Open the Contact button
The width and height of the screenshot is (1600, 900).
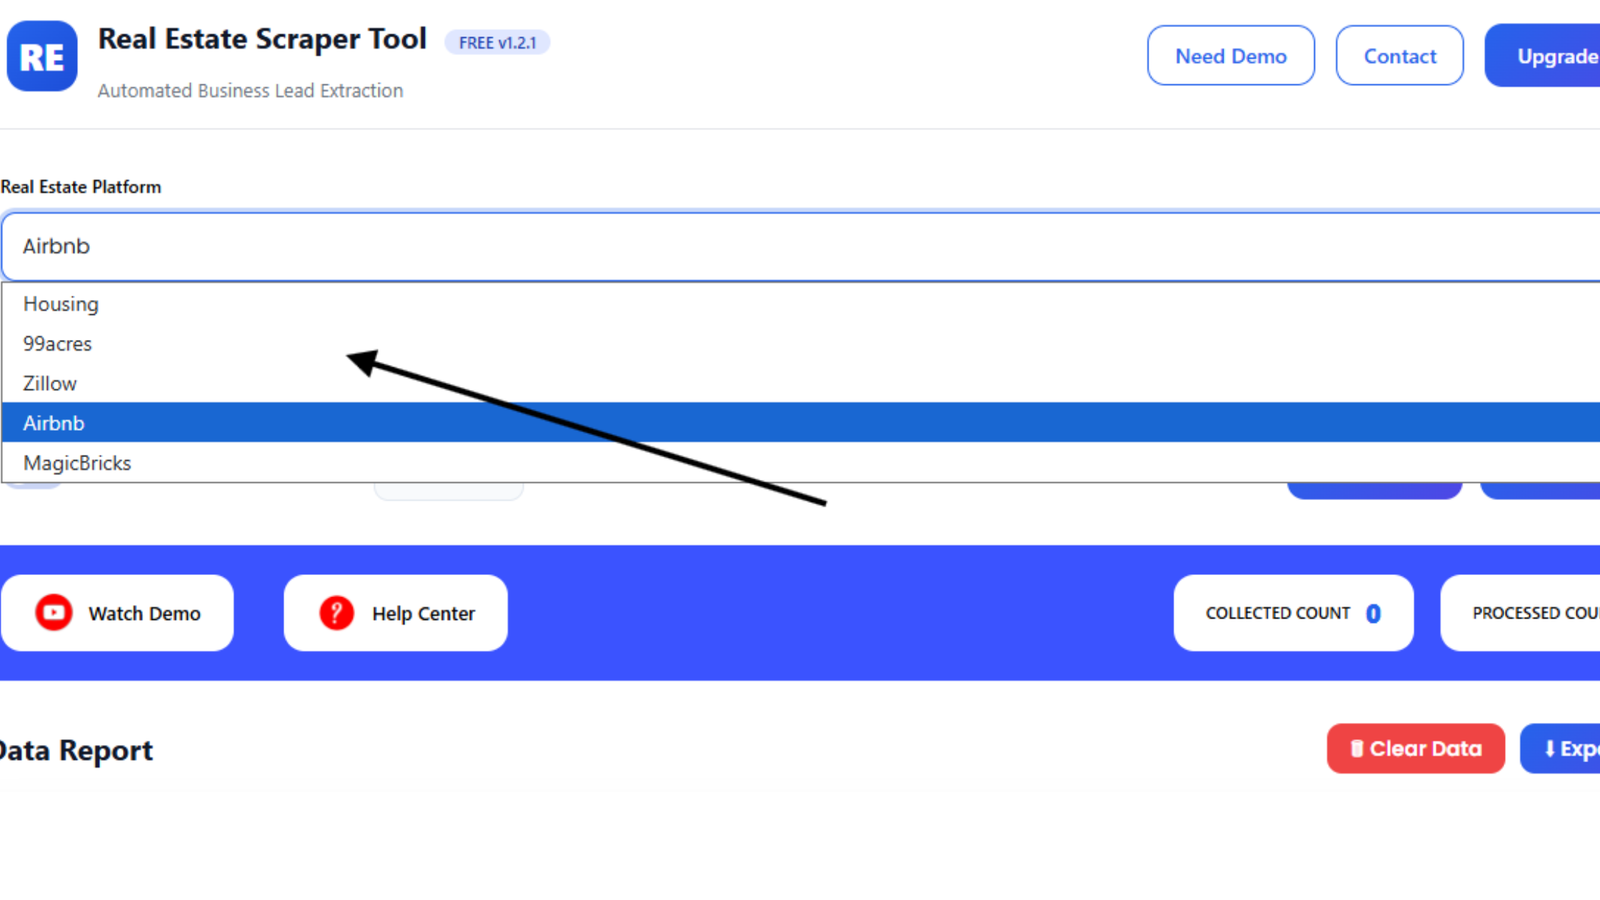1400,56
